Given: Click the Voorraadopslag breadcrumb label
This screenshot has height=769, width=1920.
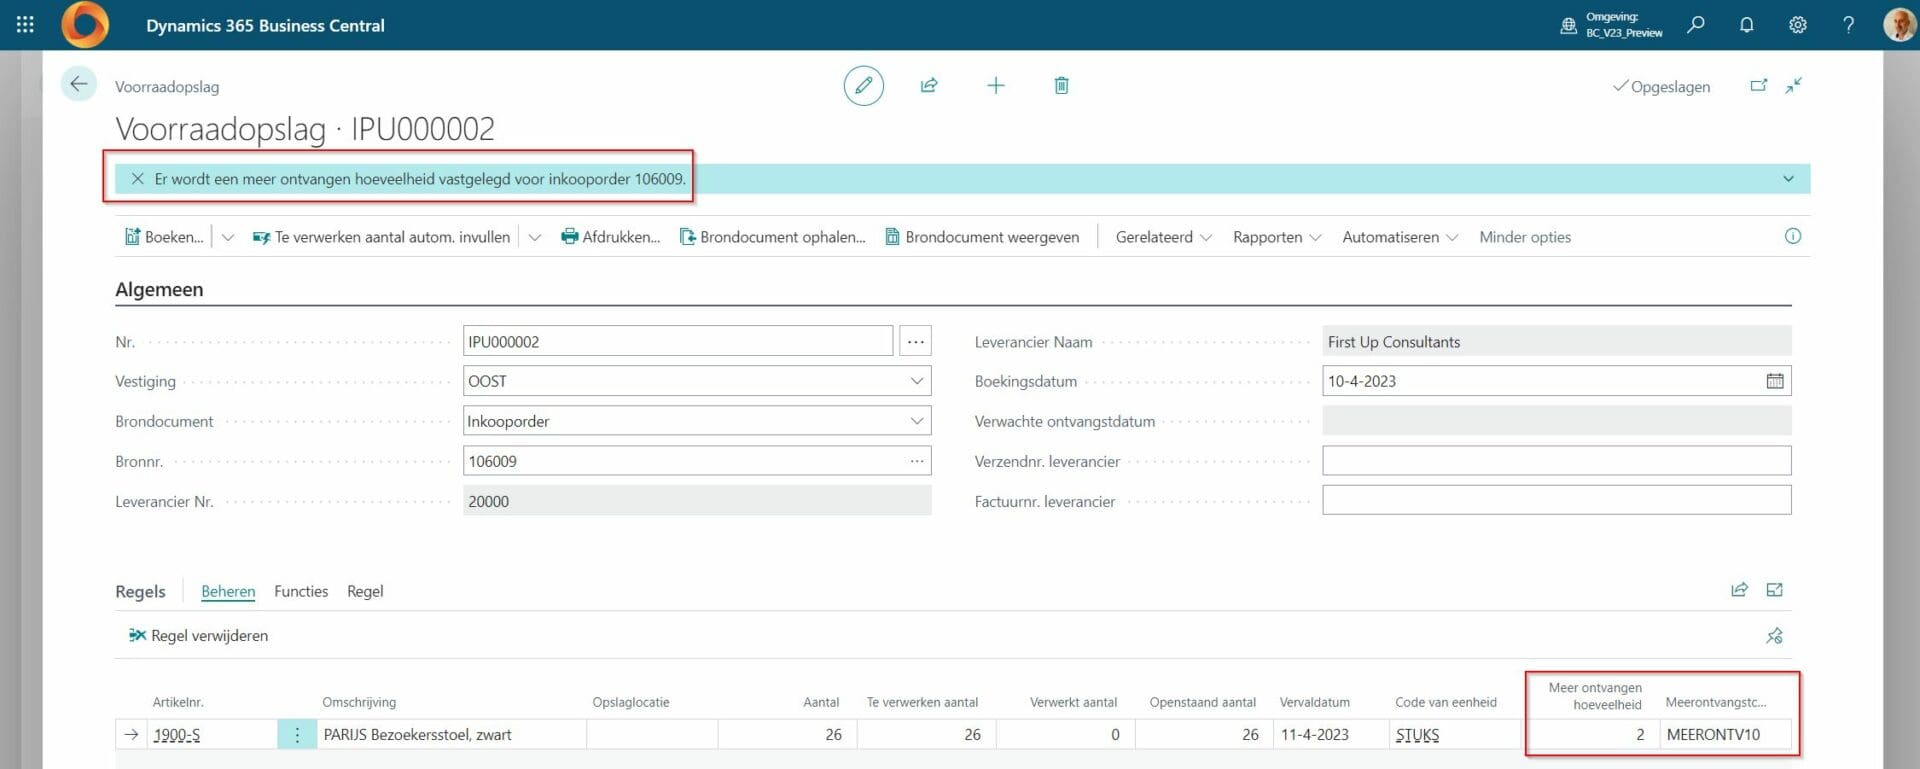Looking at the screenshot, I should point(167,87).
